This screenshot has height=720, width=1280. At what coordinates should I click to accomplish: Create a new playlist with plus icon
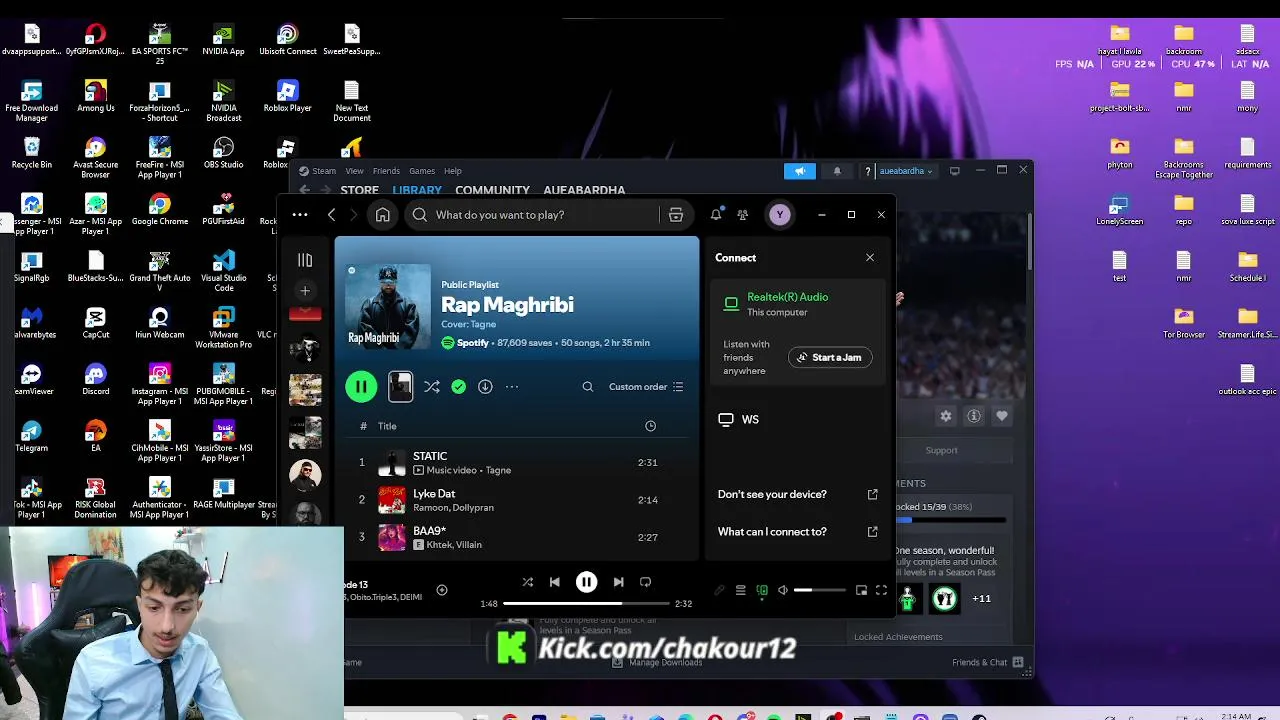point(305,291)
